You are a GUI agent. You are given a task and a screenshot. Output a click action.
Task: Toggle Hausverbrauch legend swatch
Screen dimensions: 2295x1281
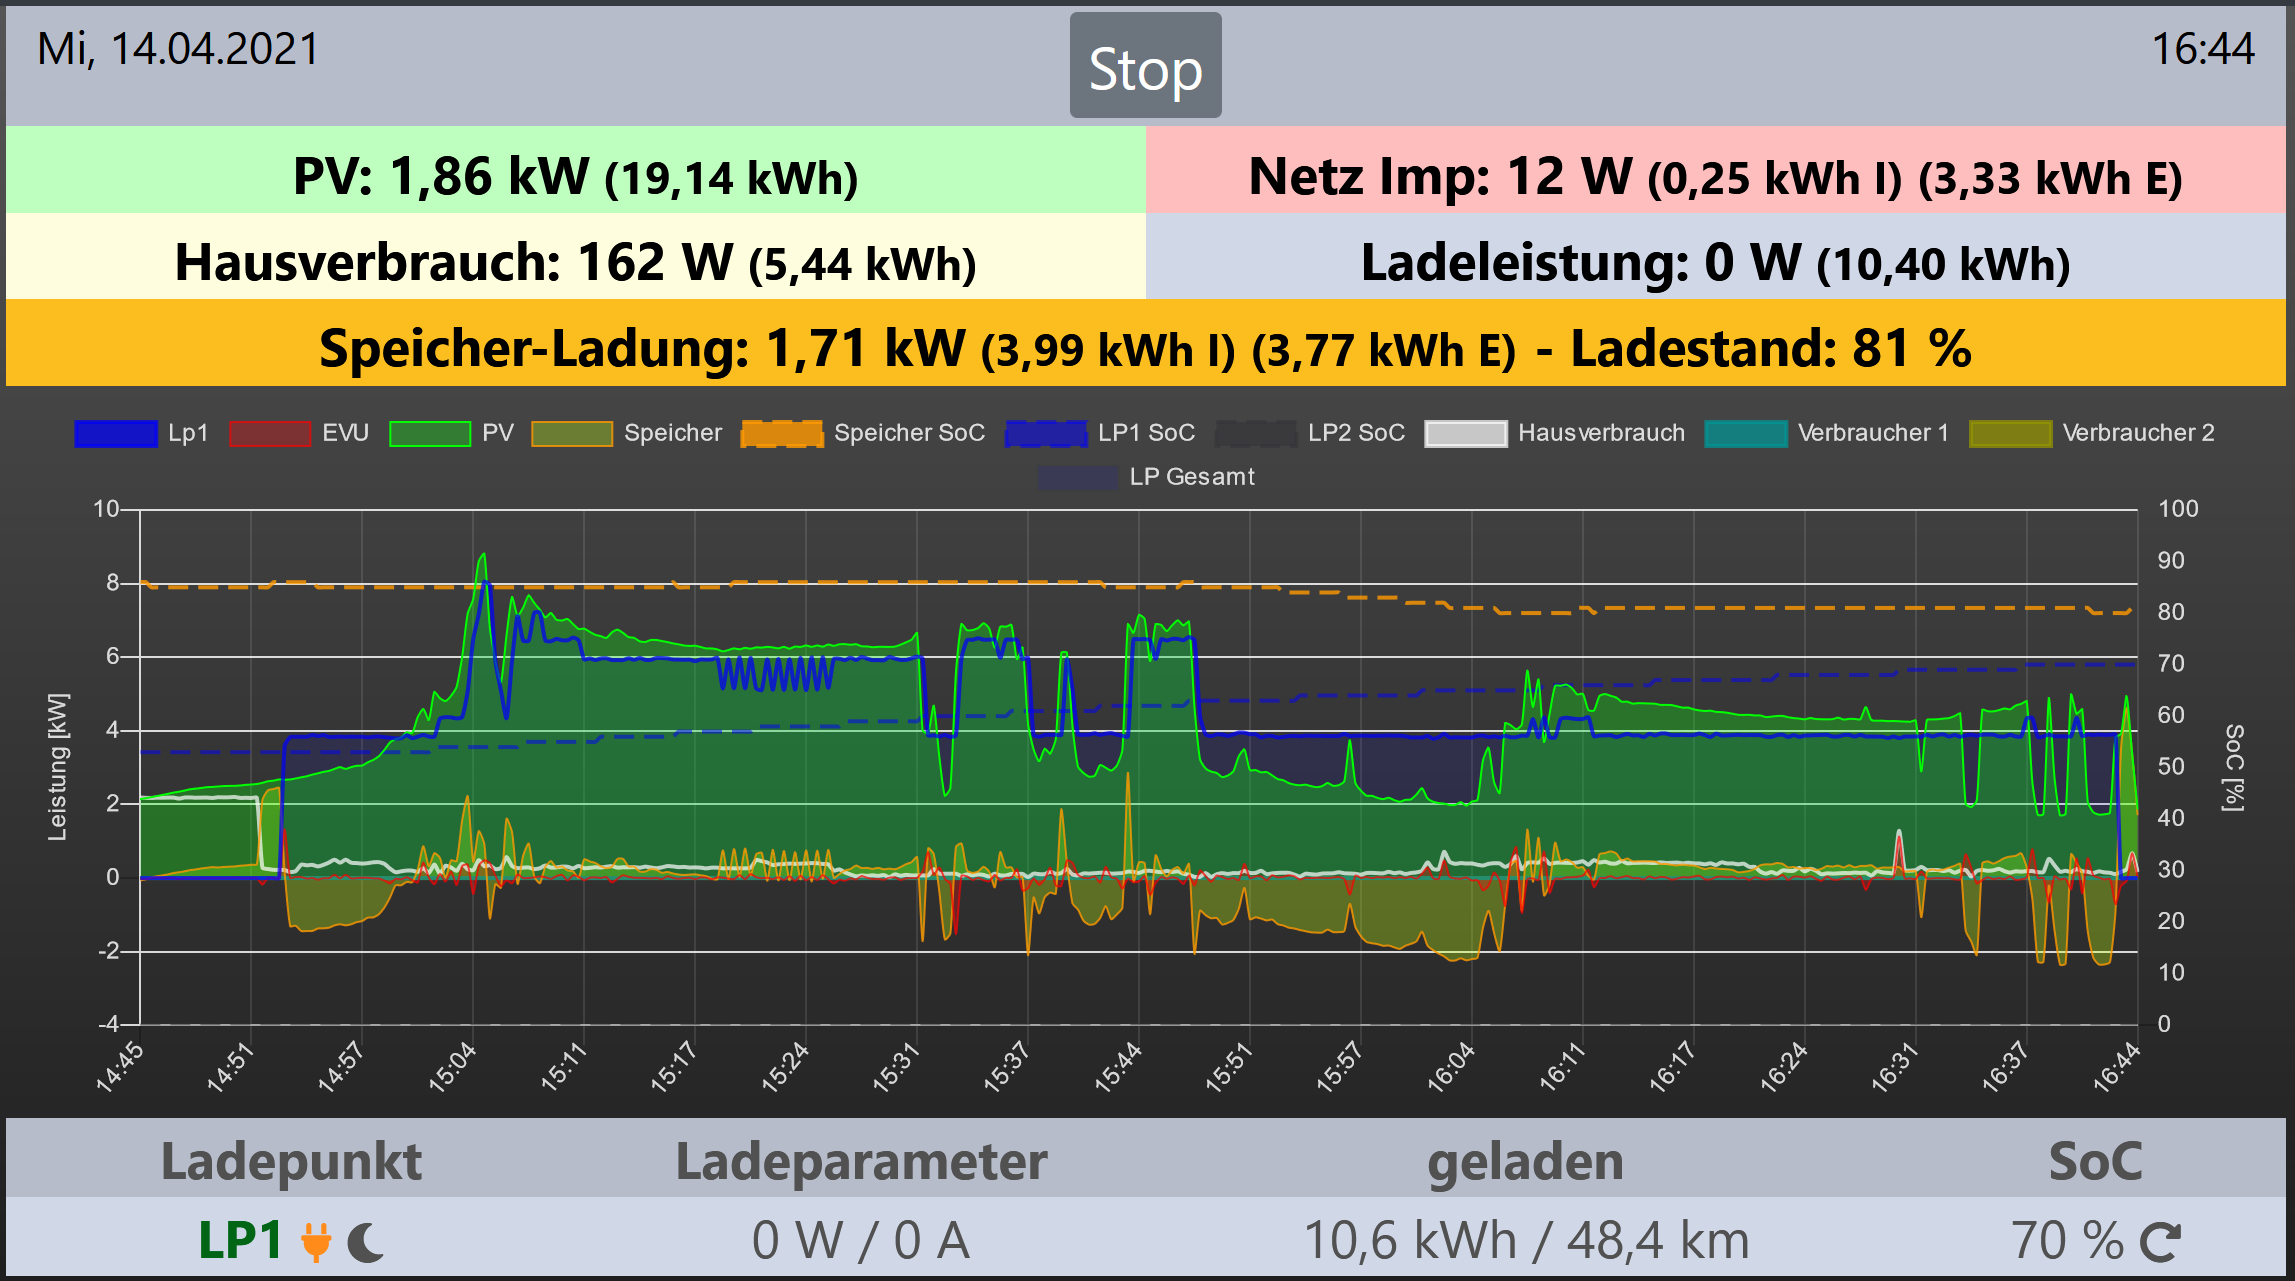tap(1466, 433)
